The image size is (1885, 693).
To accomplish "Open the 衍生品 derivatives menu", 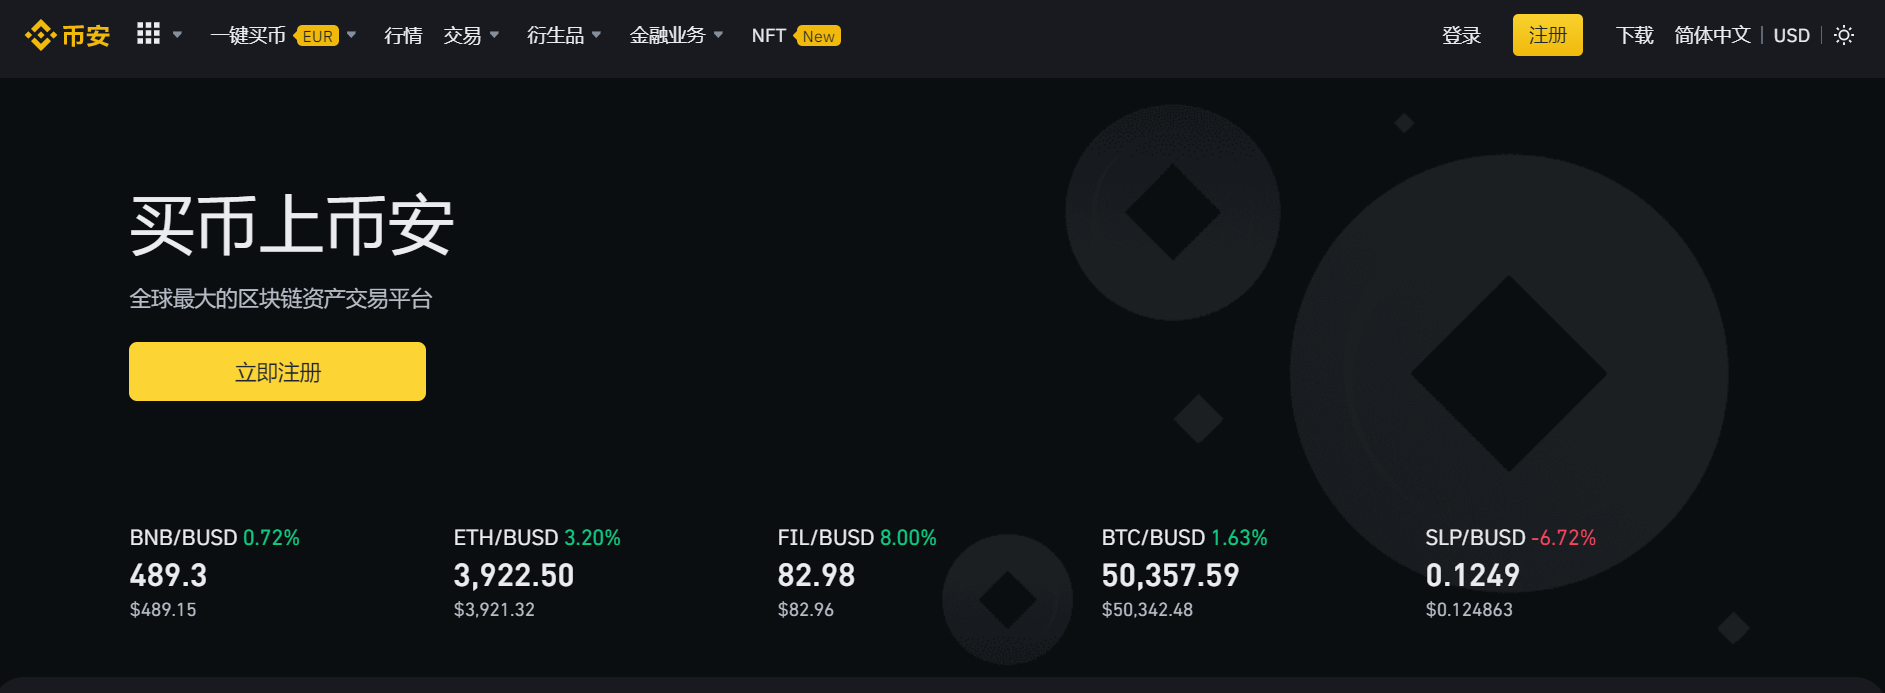I will [x=555, y=36].
